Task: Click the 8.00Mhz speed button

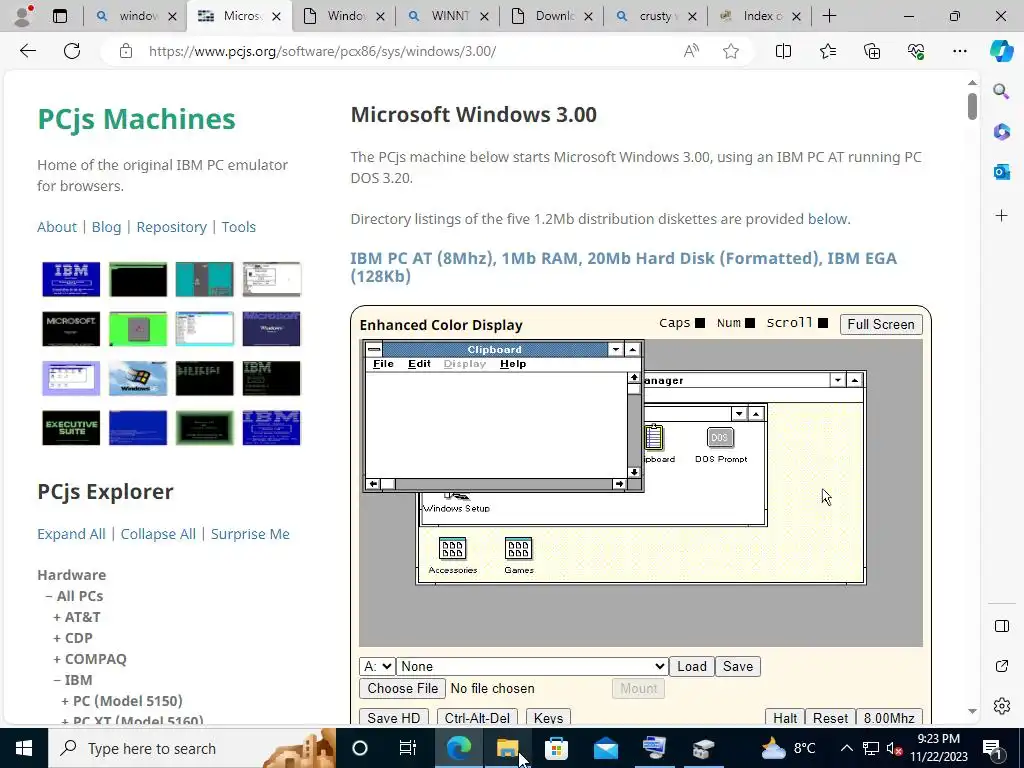Action: tap(889, 718)
